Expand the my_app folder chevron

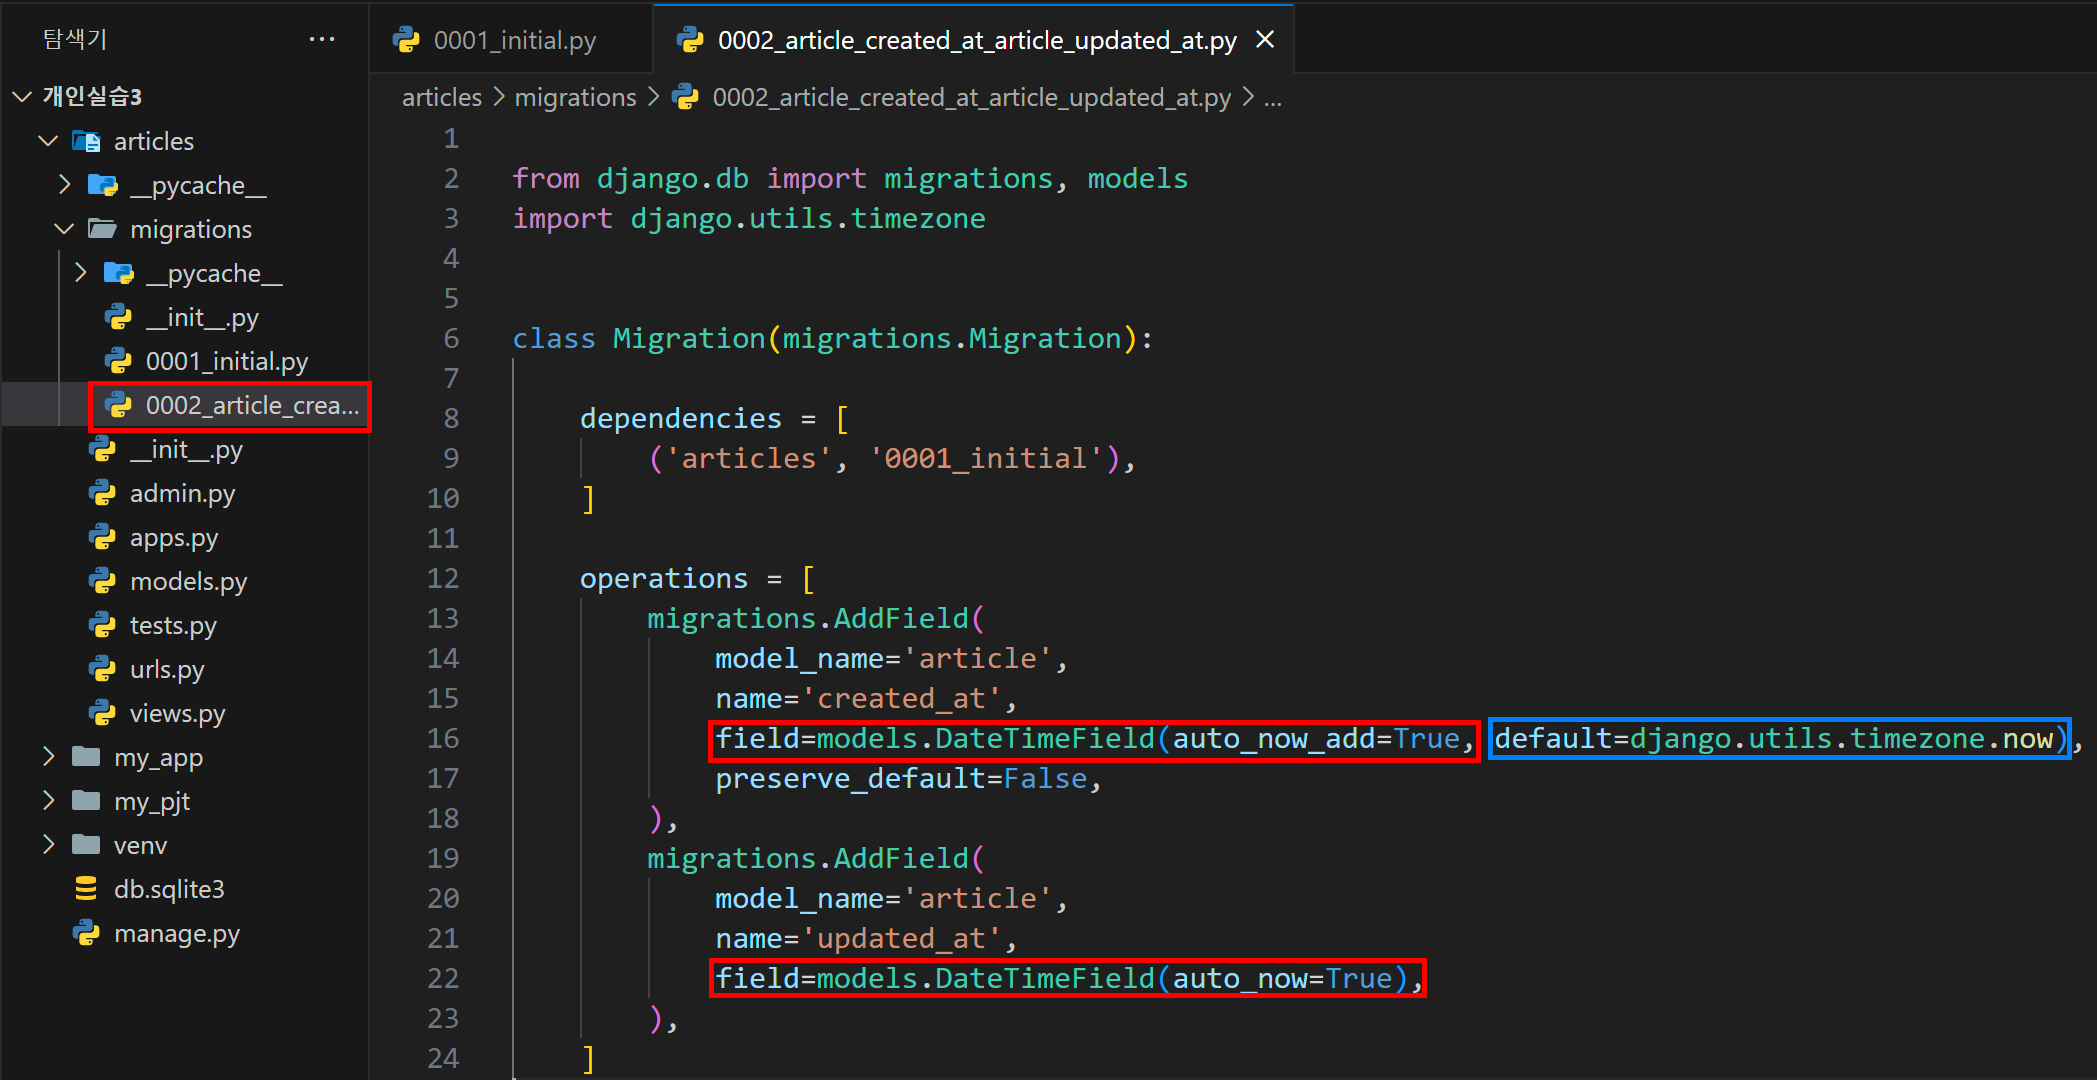pyautogui.click(x=48, y=757)
